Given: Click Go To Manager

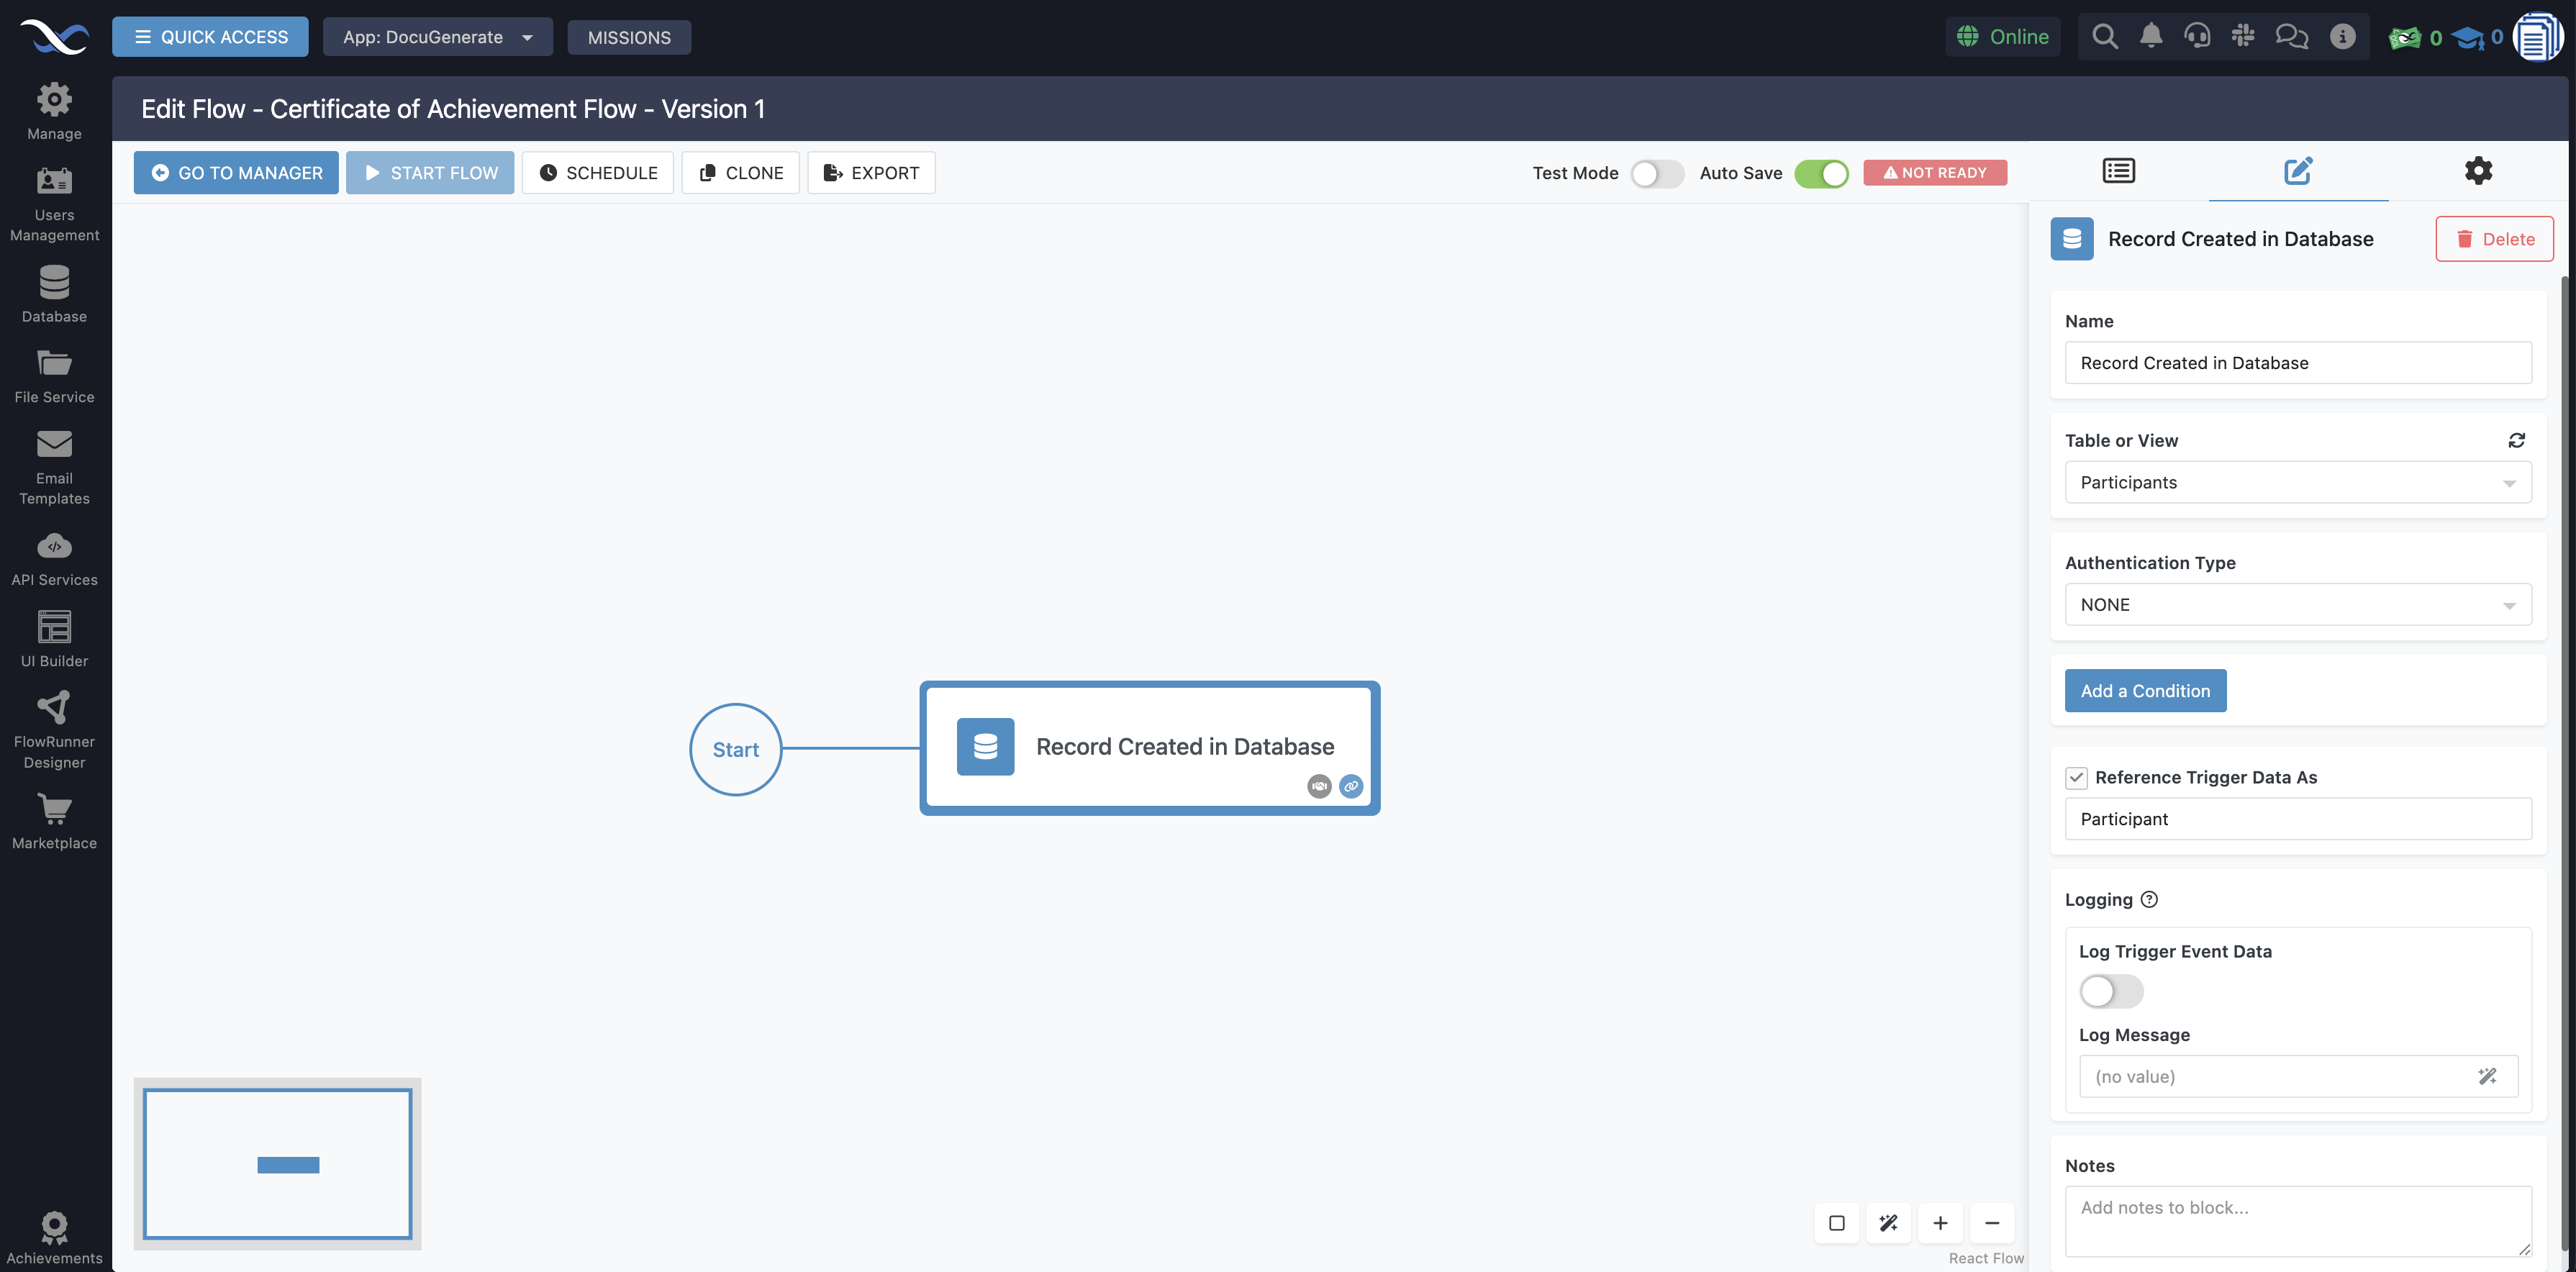Looking at the screenshot, I should (x=235, y=172).
